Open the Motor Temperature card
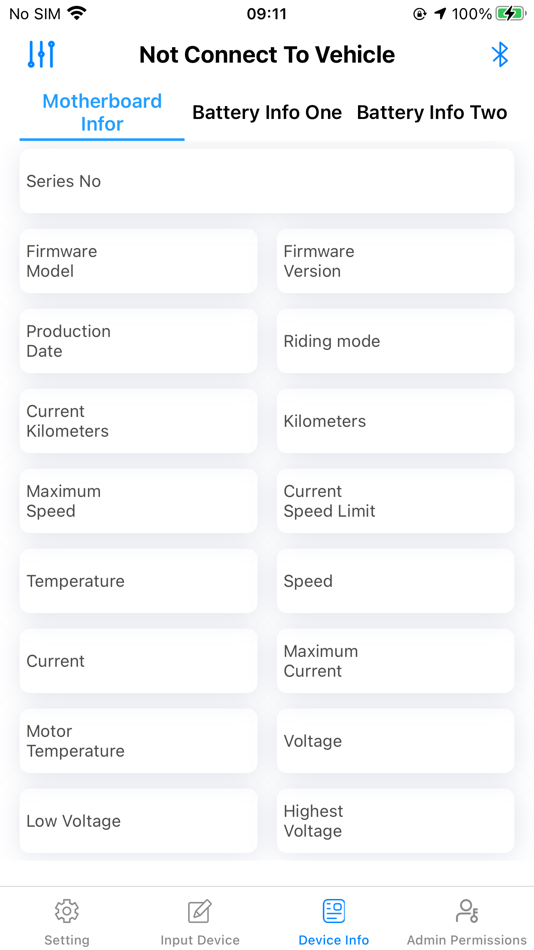The image size is (534, 950). 138,741
